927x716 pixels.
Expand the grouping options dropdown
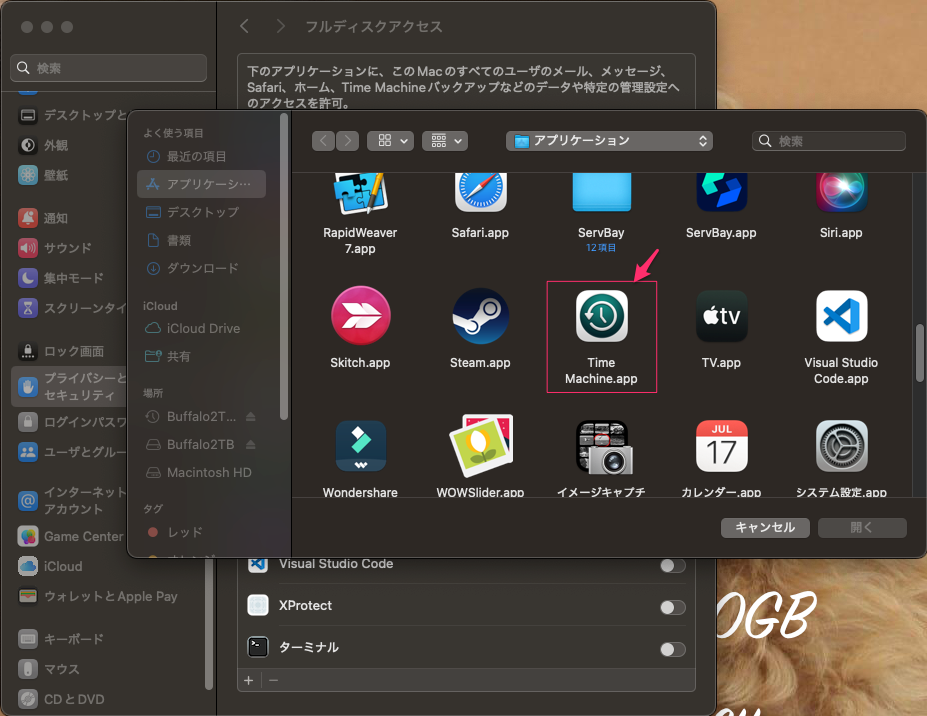pyautogui.click(x=445, y=141)
